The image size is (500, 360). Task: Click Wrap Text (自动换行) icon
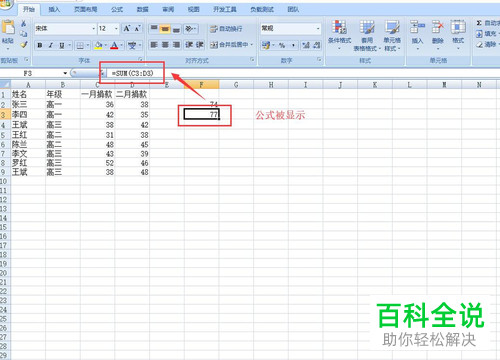(x=214, y=29)
